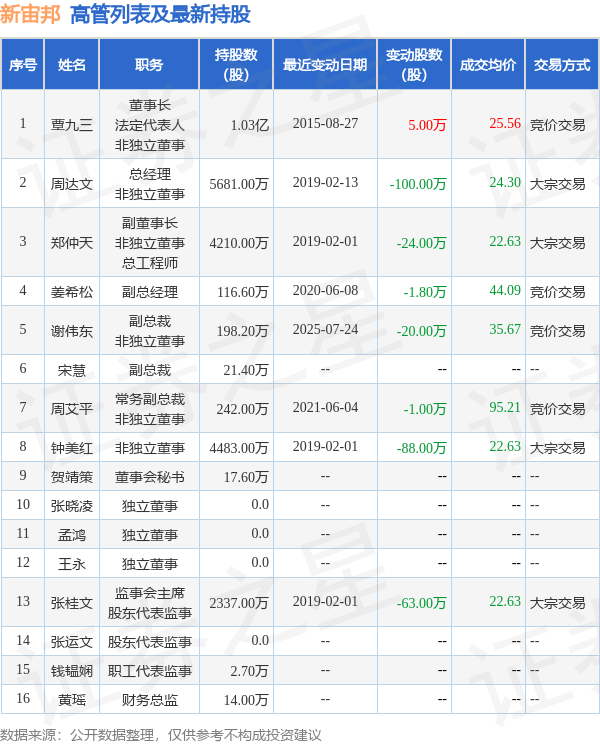The height and width of the screenshot is (744, 600).
Task: Click holdings value 4210.00万
Action: click(239, 242)
